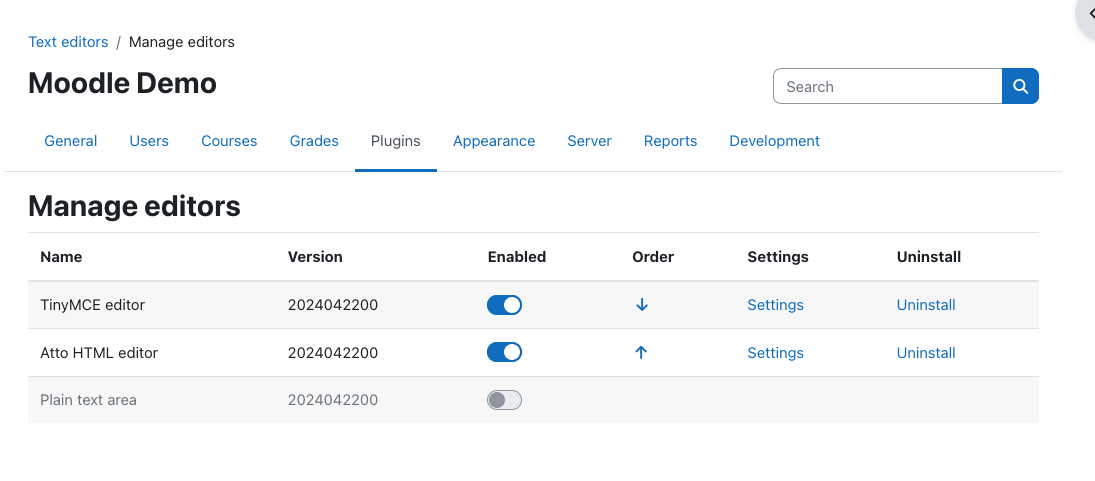Open the Development tab
This screenshot has height=481, width=1095.
(x=774, y=141)
